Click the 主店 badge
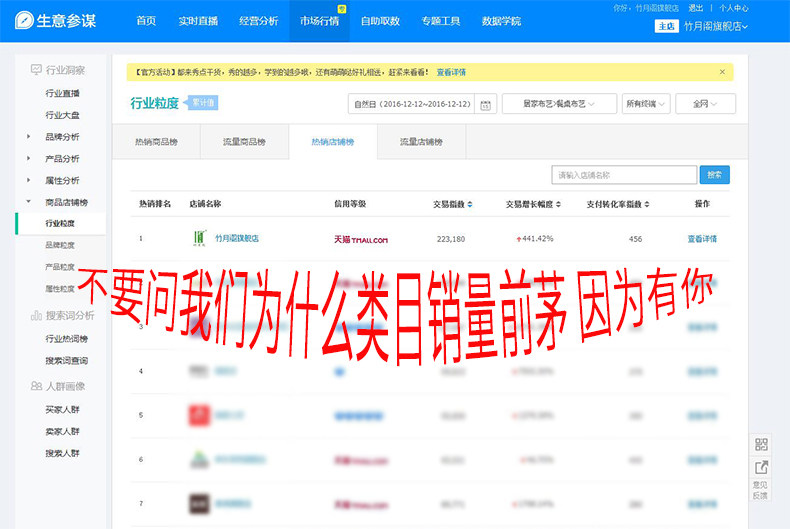 (667, 26)
